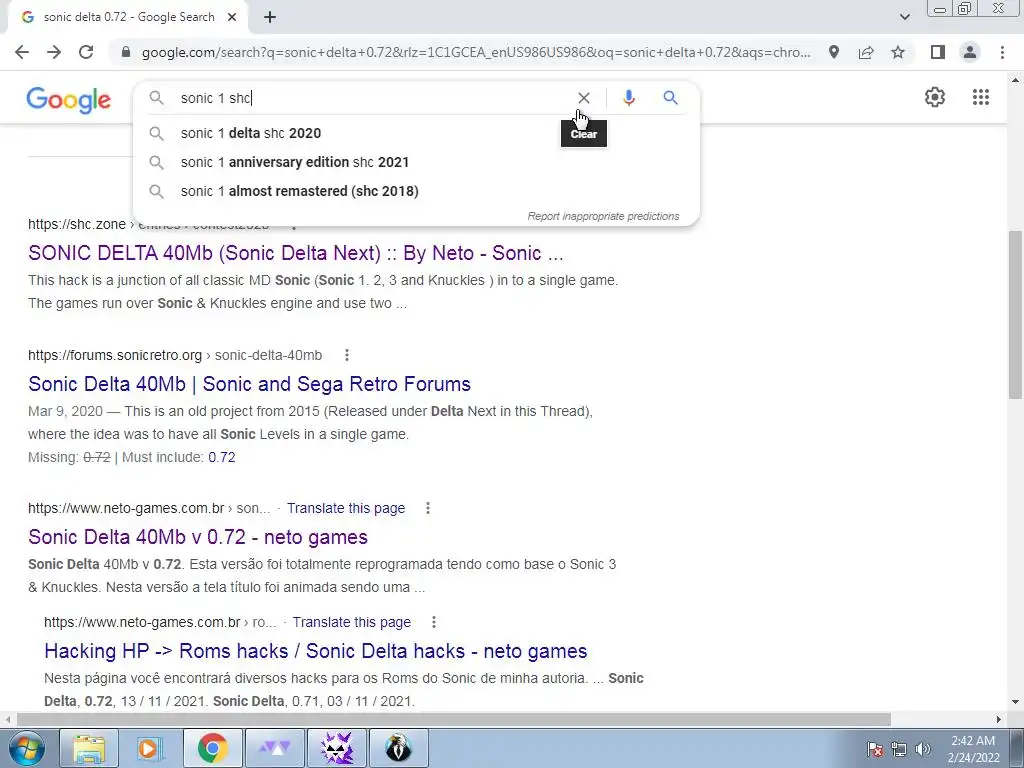Select suggestion 'sonic 1 delta shc 2020'
Viewport: 1024px width, 768px height.
coord(416,133)
